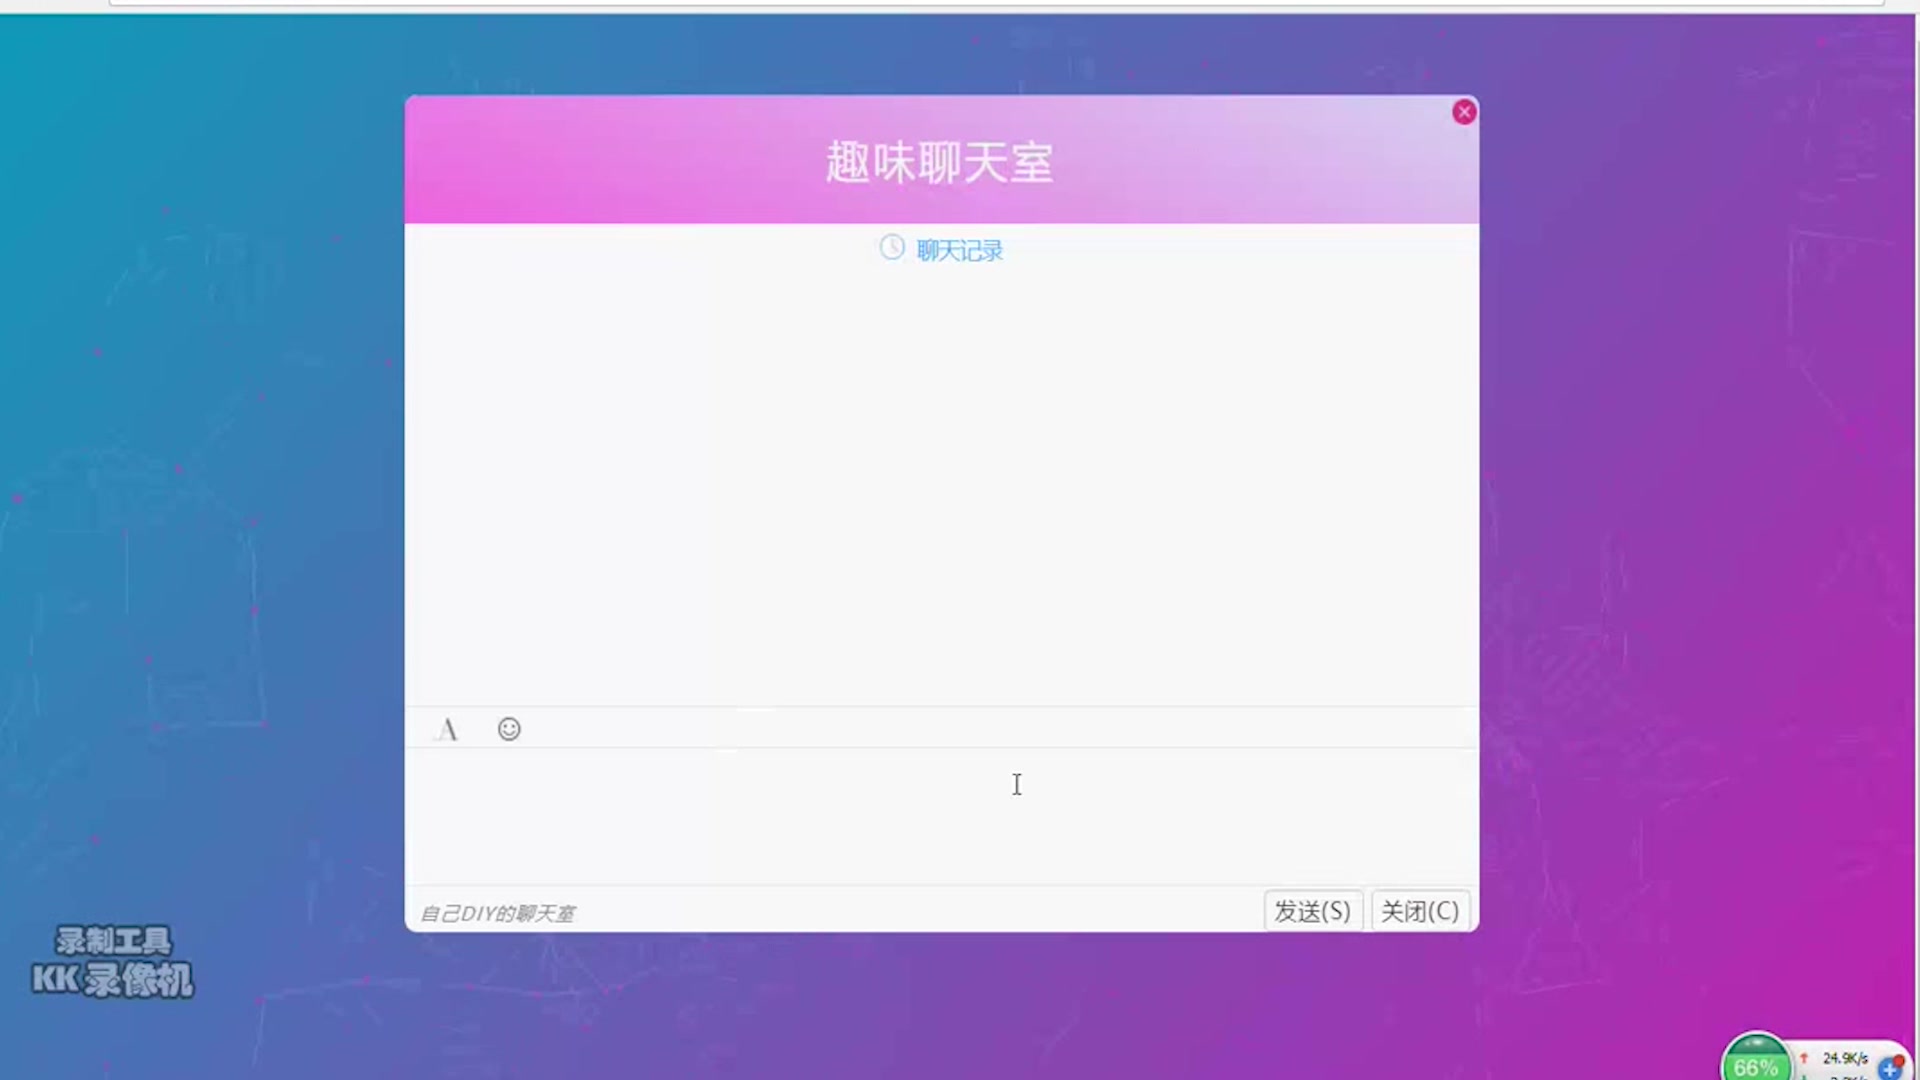The height and width of the screenshot is (1080, 1920).
Task: Focus the message input text area
Action: coord(941,816)
